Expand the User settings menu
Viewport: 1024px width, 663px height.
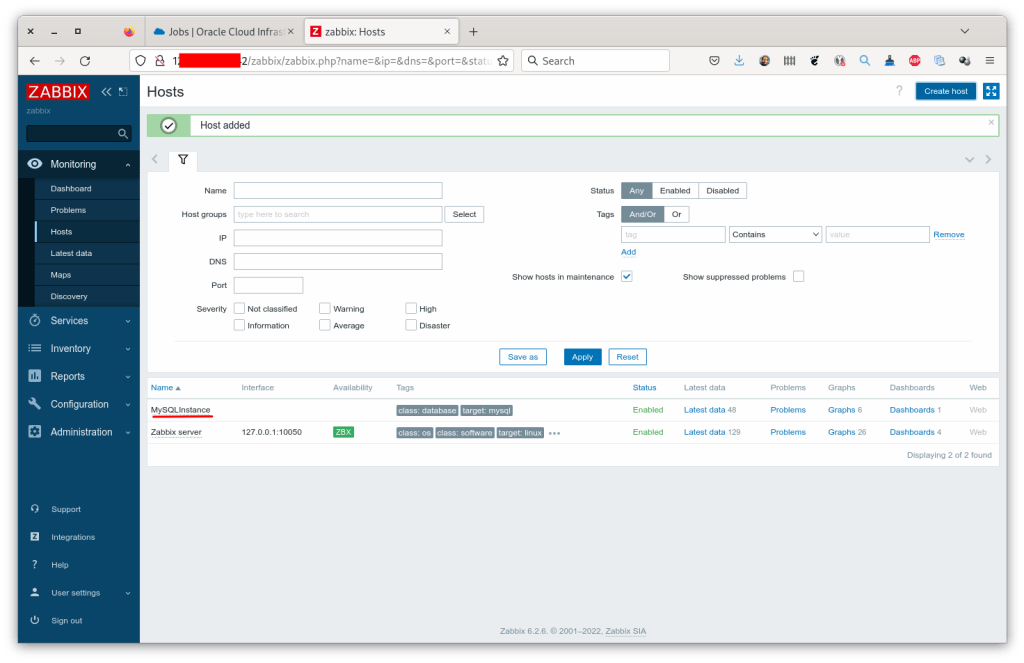pyautogui.click(x=79, y=592)
